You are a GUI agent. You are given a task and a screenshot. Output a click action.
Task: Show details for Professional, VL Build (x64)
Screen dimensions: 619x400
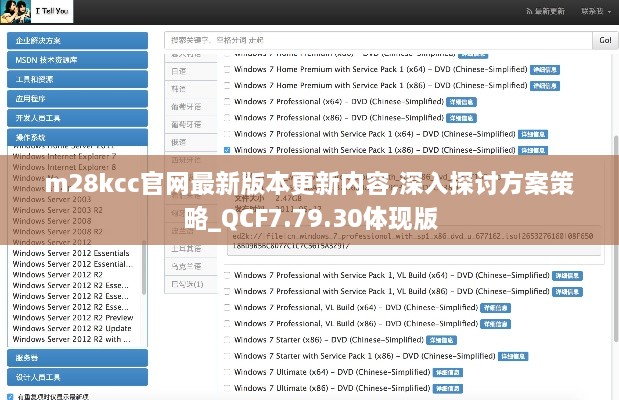coord(496,308)
